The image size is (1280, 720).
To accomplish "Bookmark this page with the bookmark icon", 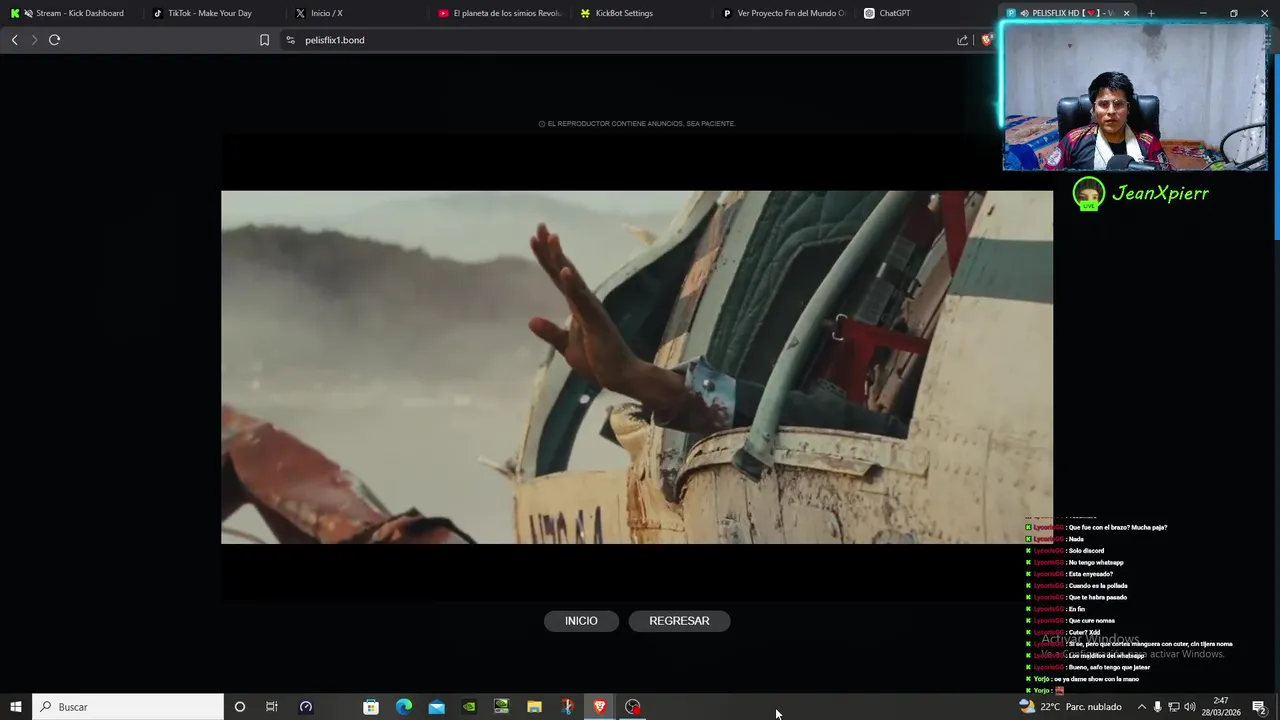I will tap(264, 40).
